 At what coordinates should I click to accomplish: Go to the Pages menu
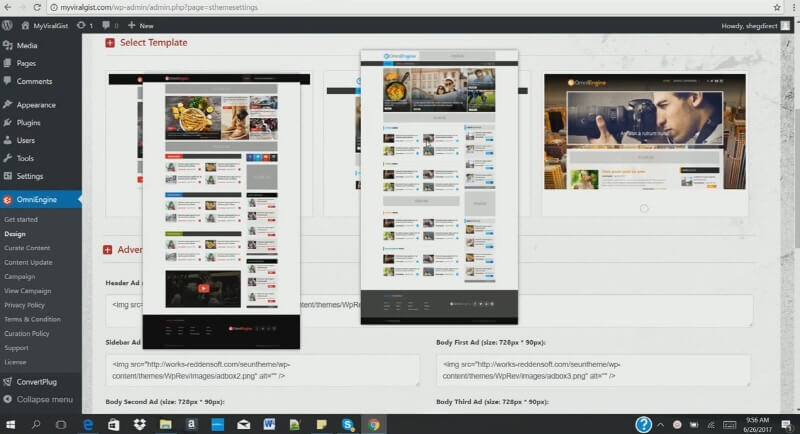pos(26,63)
